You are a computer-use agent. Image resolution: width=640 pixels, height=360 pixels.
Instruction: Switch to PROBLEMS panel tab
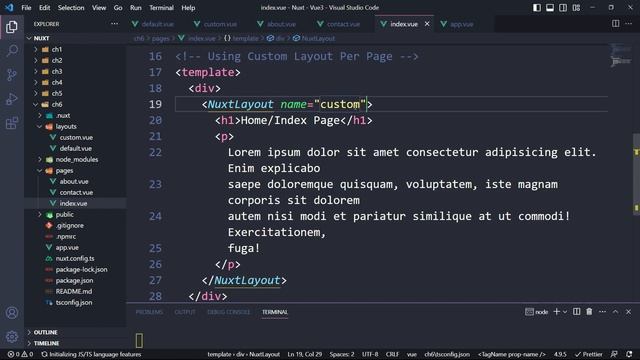point(149,312)
